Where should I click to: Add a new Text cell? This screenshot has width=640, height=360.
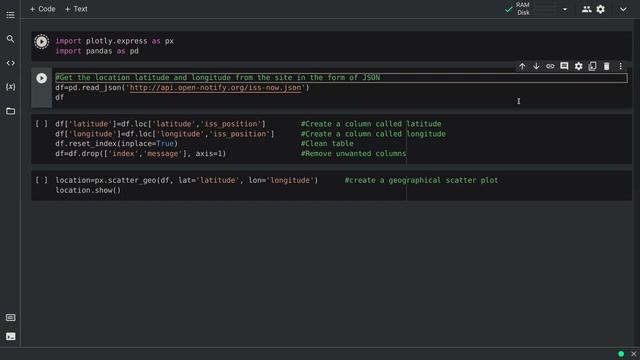click(x=76, y=9)
